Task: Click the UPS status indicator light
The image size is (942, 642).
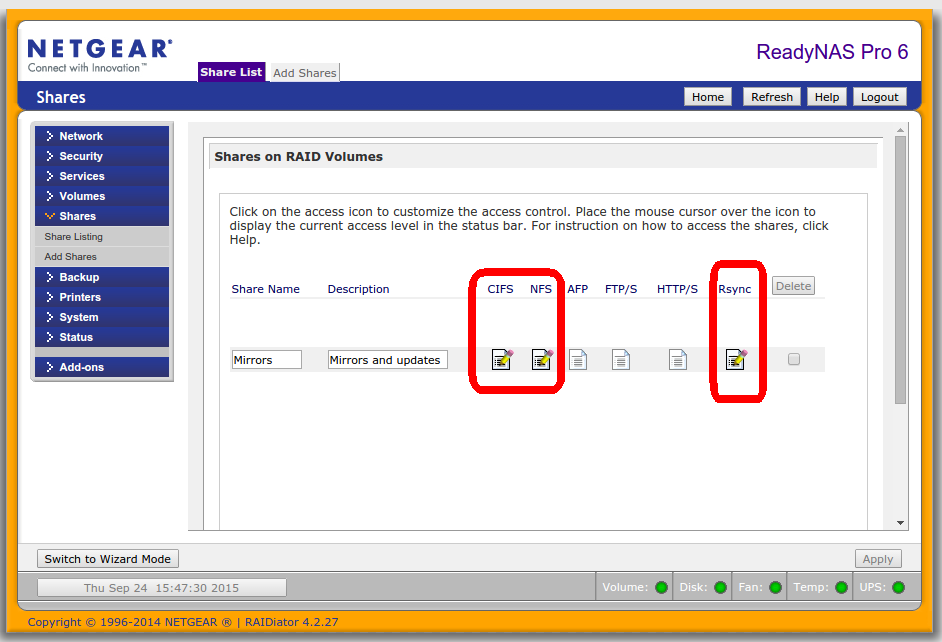Action: [x=899, y=587]
